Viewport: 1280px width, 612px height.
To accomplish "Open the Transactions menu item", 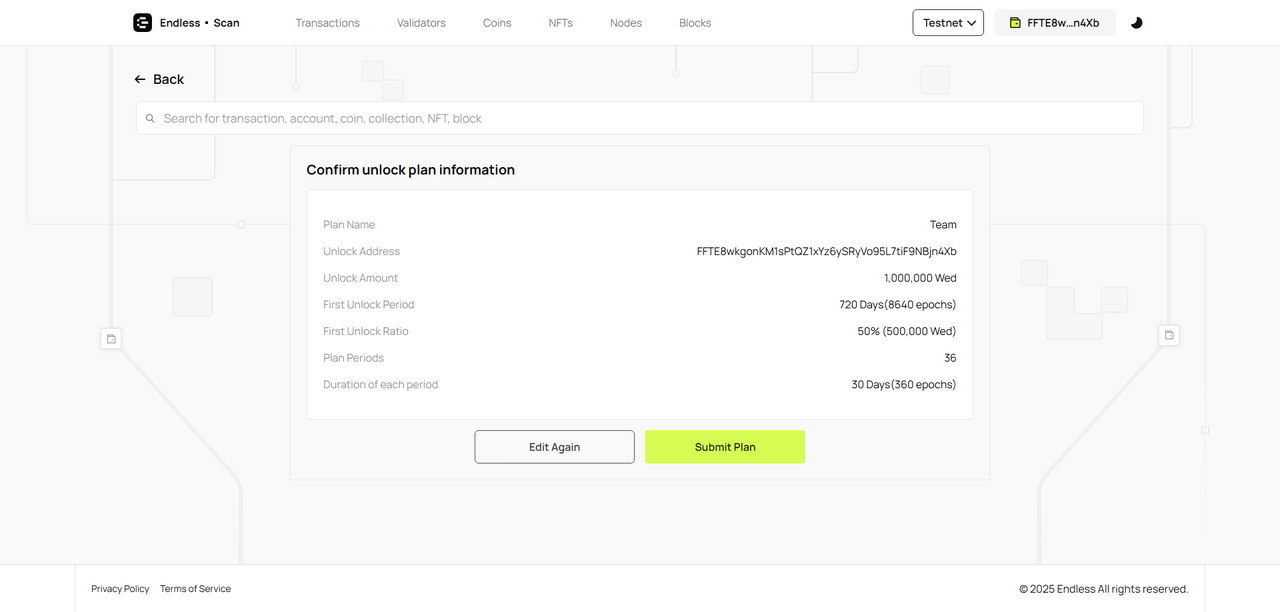I will point(327,23).
